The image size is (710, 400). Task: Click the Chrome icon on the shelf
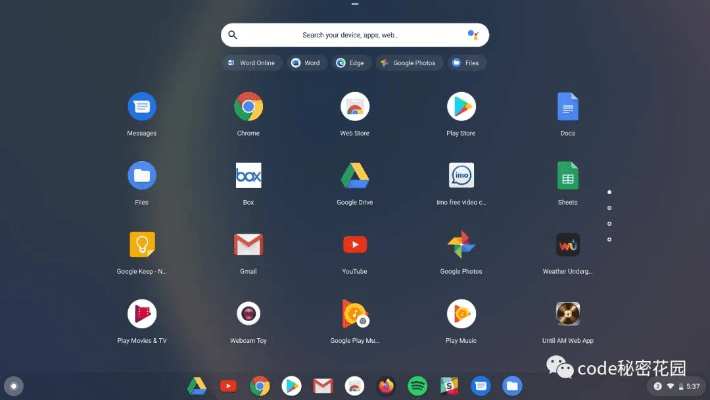(x=260, y=386)
